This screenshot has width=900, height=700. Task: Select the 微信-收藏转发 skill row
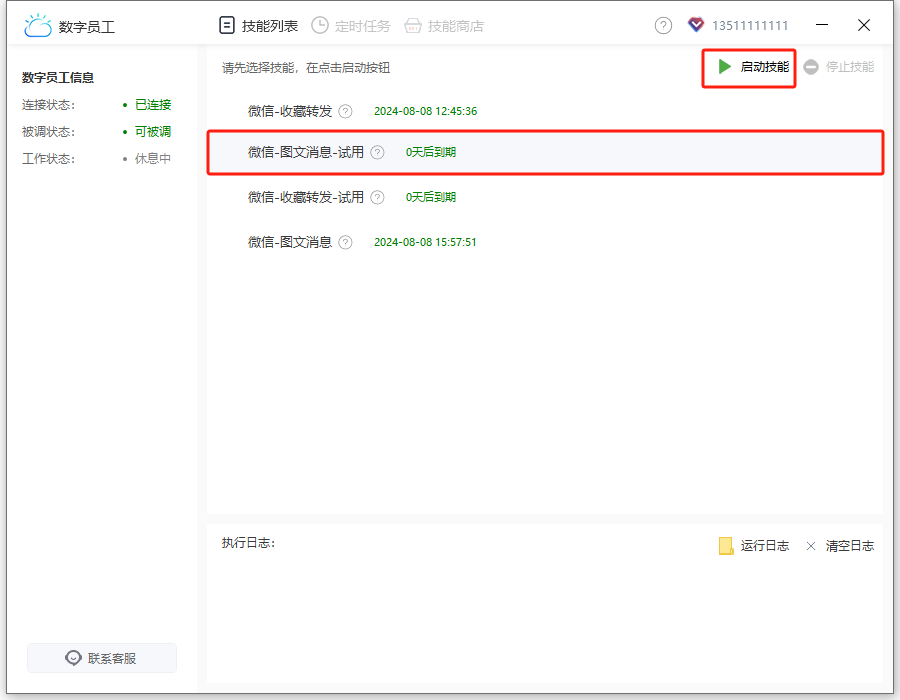pos(545,111)
